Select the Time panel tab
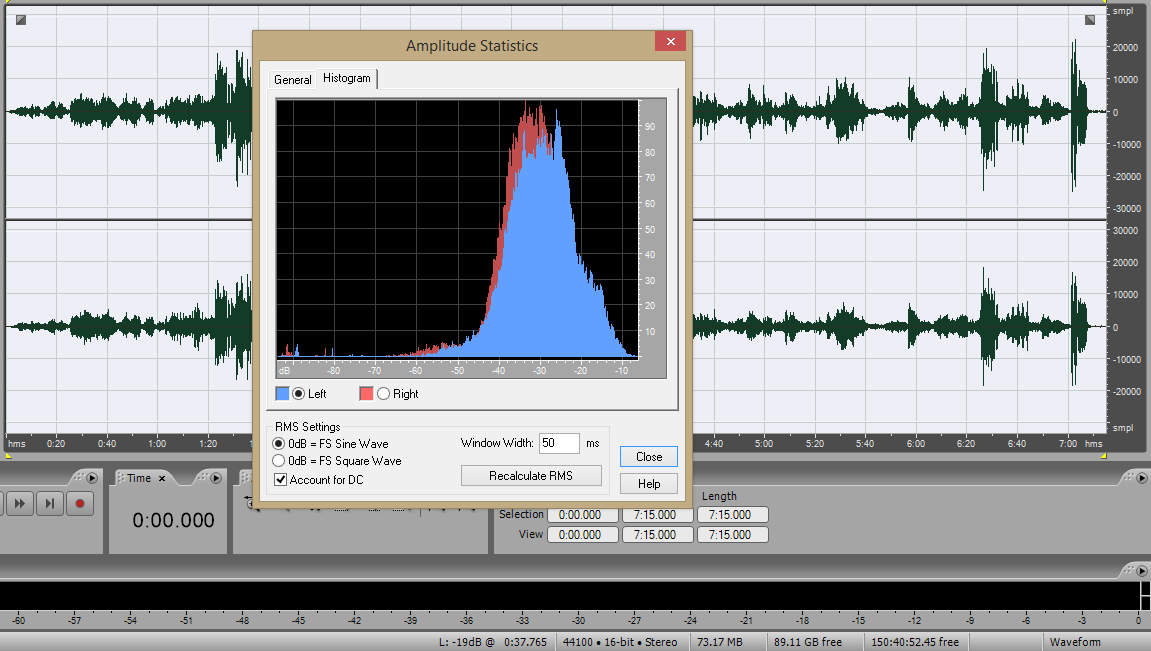Viewport: 1151px width, 651px height. click(139, 478)
